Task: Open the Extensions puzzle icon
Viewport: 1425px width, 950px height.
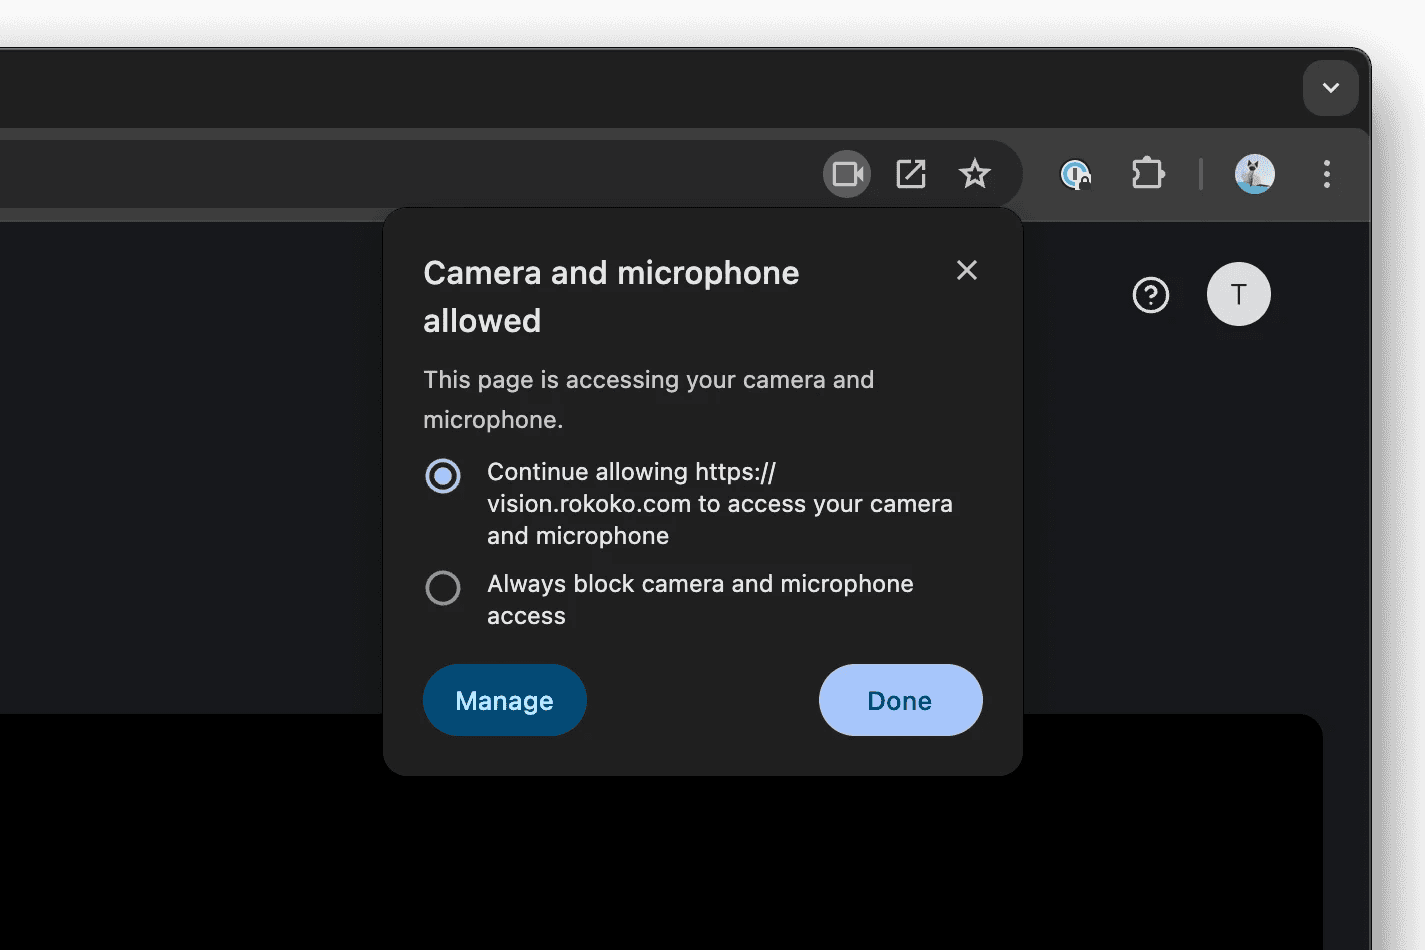Action: pyautogui.click(x=1147, y=174)
